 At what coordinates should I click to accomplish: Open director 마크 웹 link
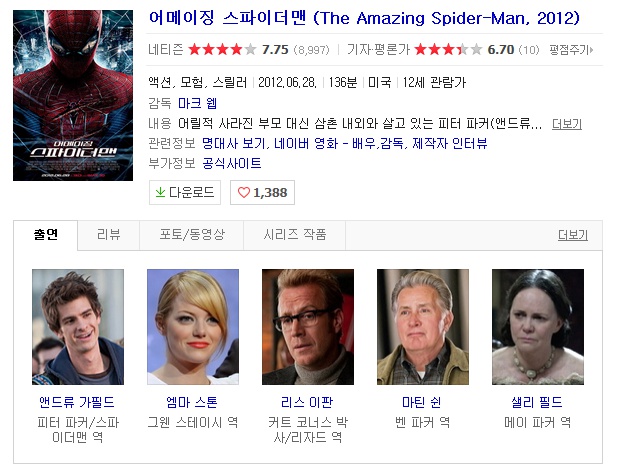coord(197,103)
